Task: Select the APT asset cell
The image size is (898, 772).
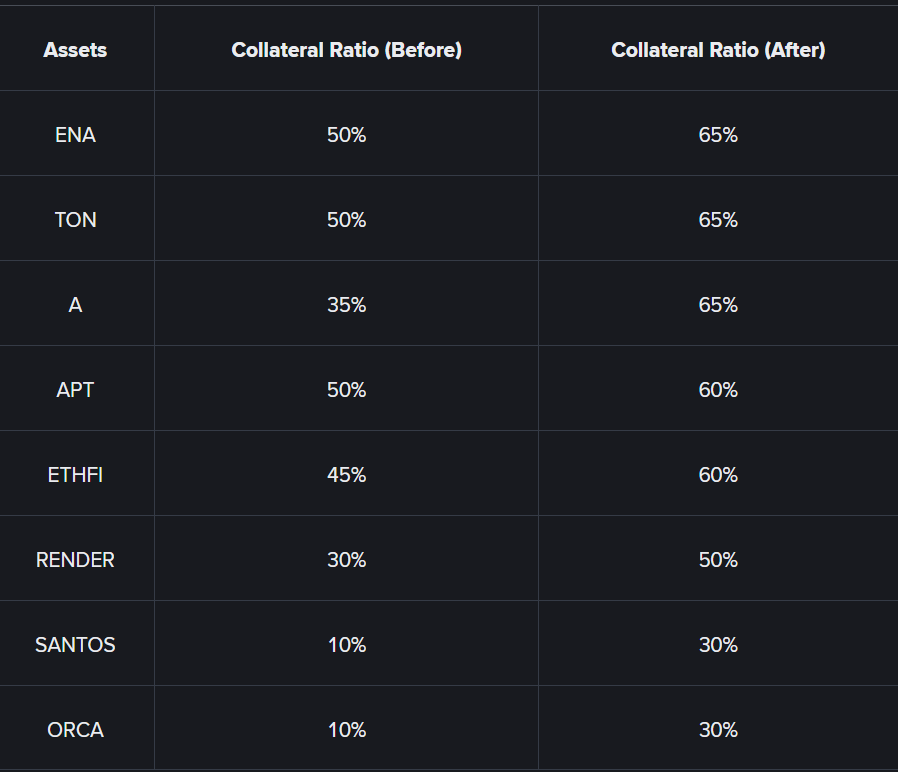Action: click(x=75, y=390)
